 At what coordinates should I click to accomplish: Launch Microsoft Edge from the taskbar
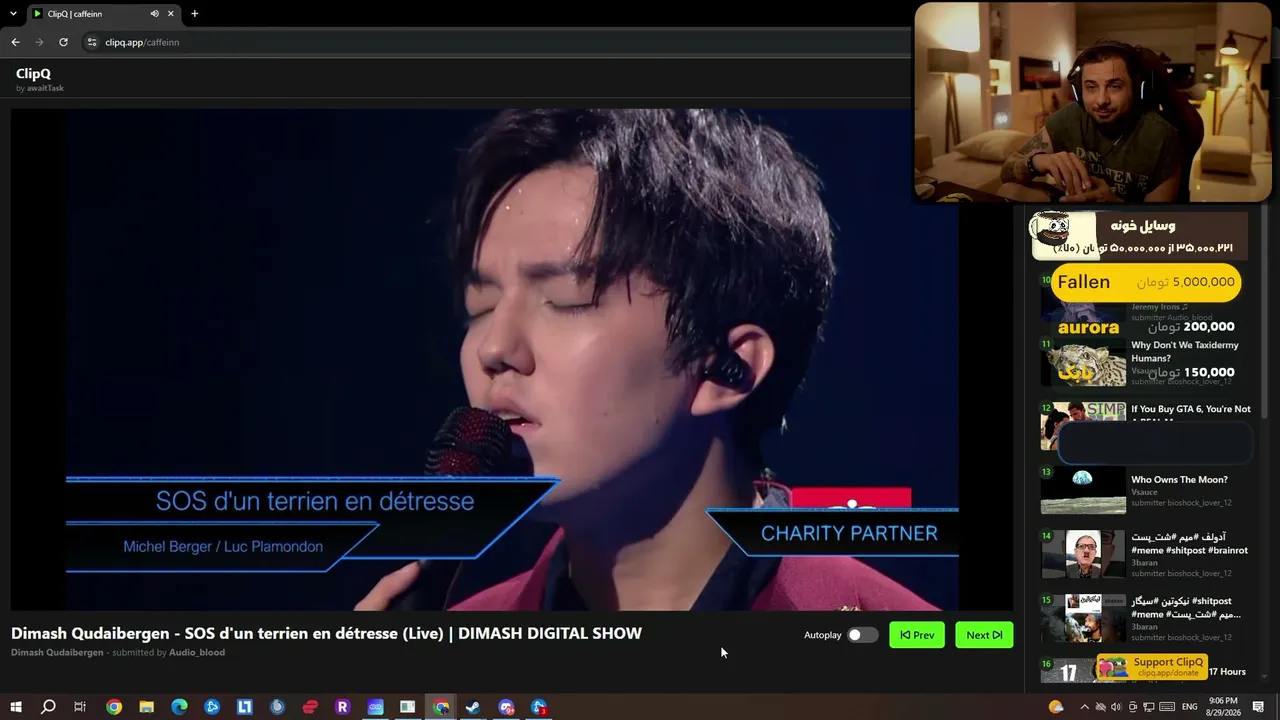tap(179, 707)
